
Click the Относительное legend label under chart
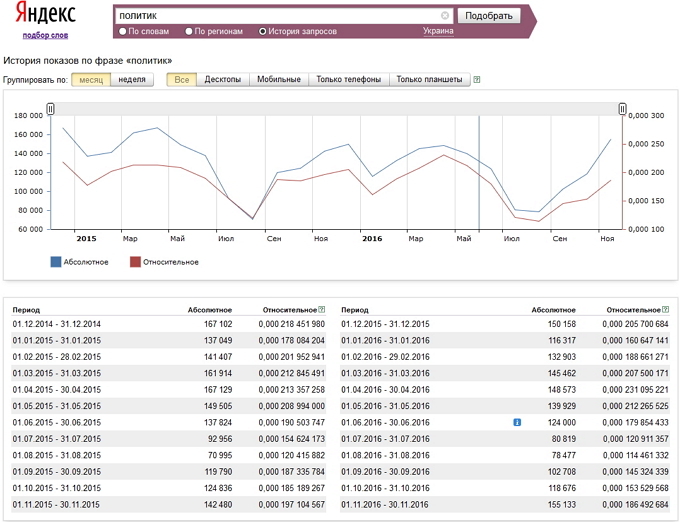[x=171, y=262]
